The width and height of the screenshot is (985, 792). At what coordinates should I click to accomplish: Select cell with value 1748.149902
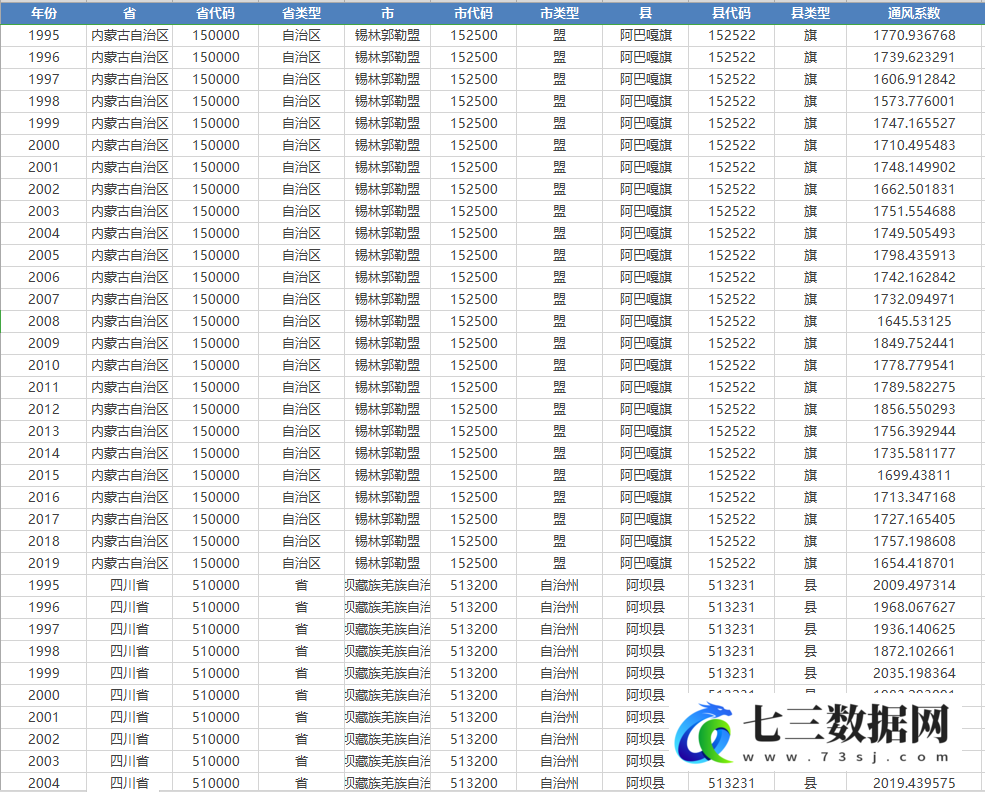915,167
